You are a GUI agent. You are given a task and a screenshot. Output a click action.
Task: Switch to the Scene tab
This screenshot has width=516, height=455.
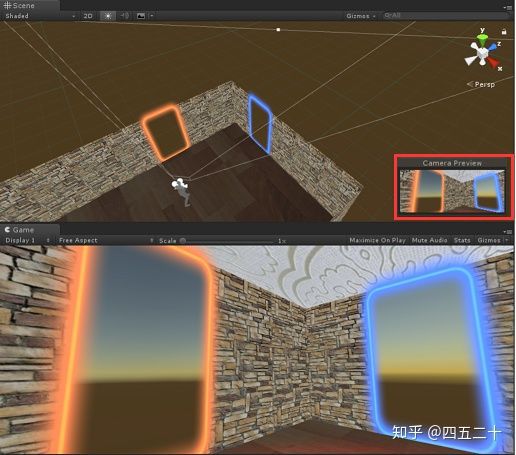pyautogui.click(x=30, y=5)
